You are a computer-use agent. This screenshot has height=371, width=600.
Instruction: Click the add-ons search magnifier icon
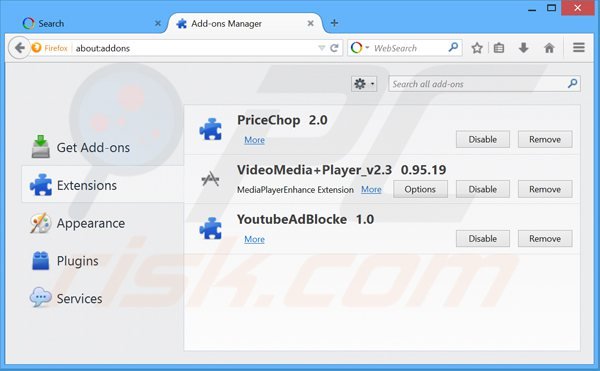(572, 83)
